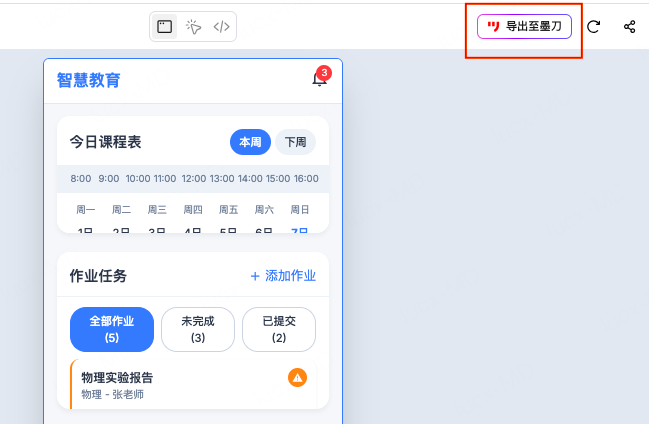
Task: Click the 14:00 time slot label
Action: 250,179
